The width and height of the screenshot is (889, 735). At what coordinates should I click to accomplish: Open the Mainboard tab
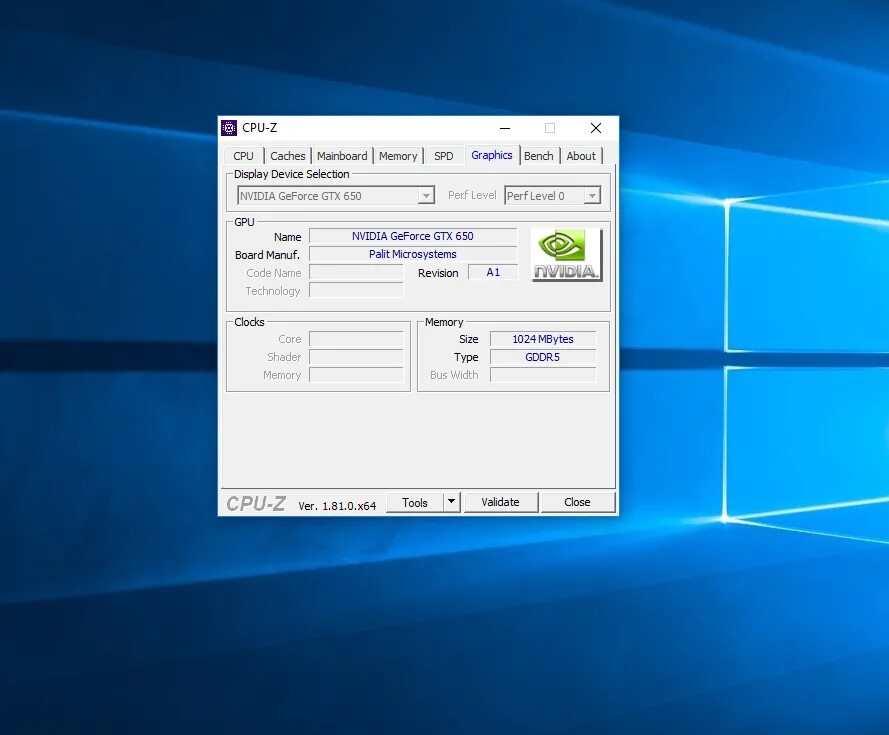click(342, 156)
